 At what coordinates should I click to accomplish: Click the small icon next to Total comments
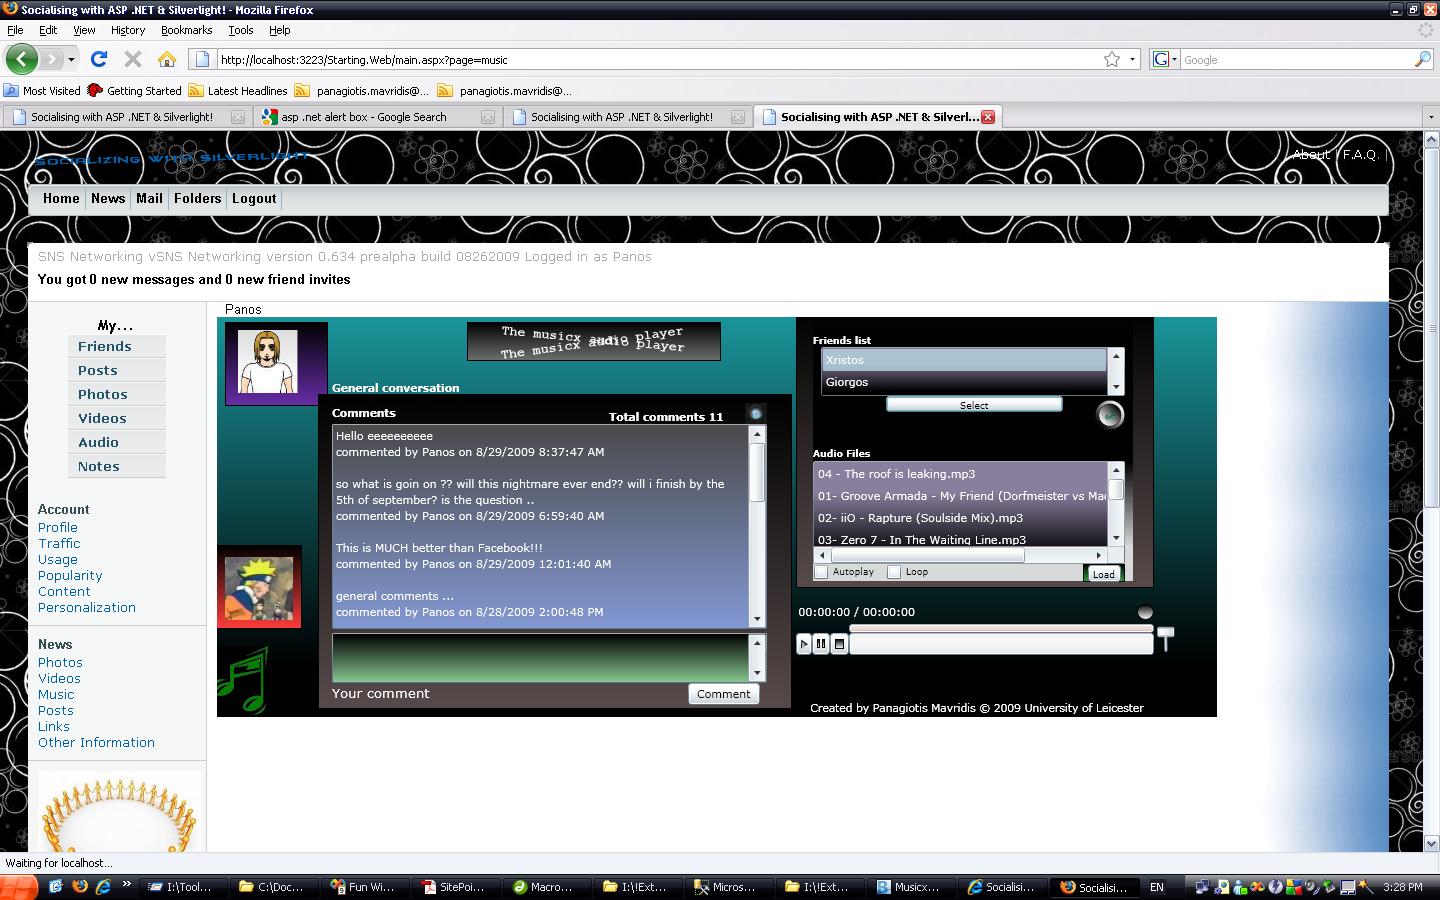pyautogui.click(x=756, y=414)
